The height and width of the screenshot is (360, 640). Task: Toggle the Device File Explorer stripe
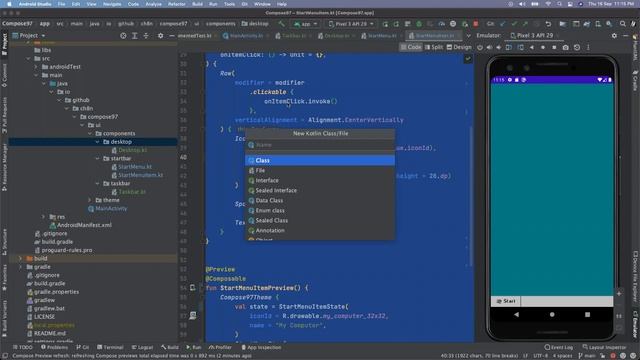(x=636, y=276)
